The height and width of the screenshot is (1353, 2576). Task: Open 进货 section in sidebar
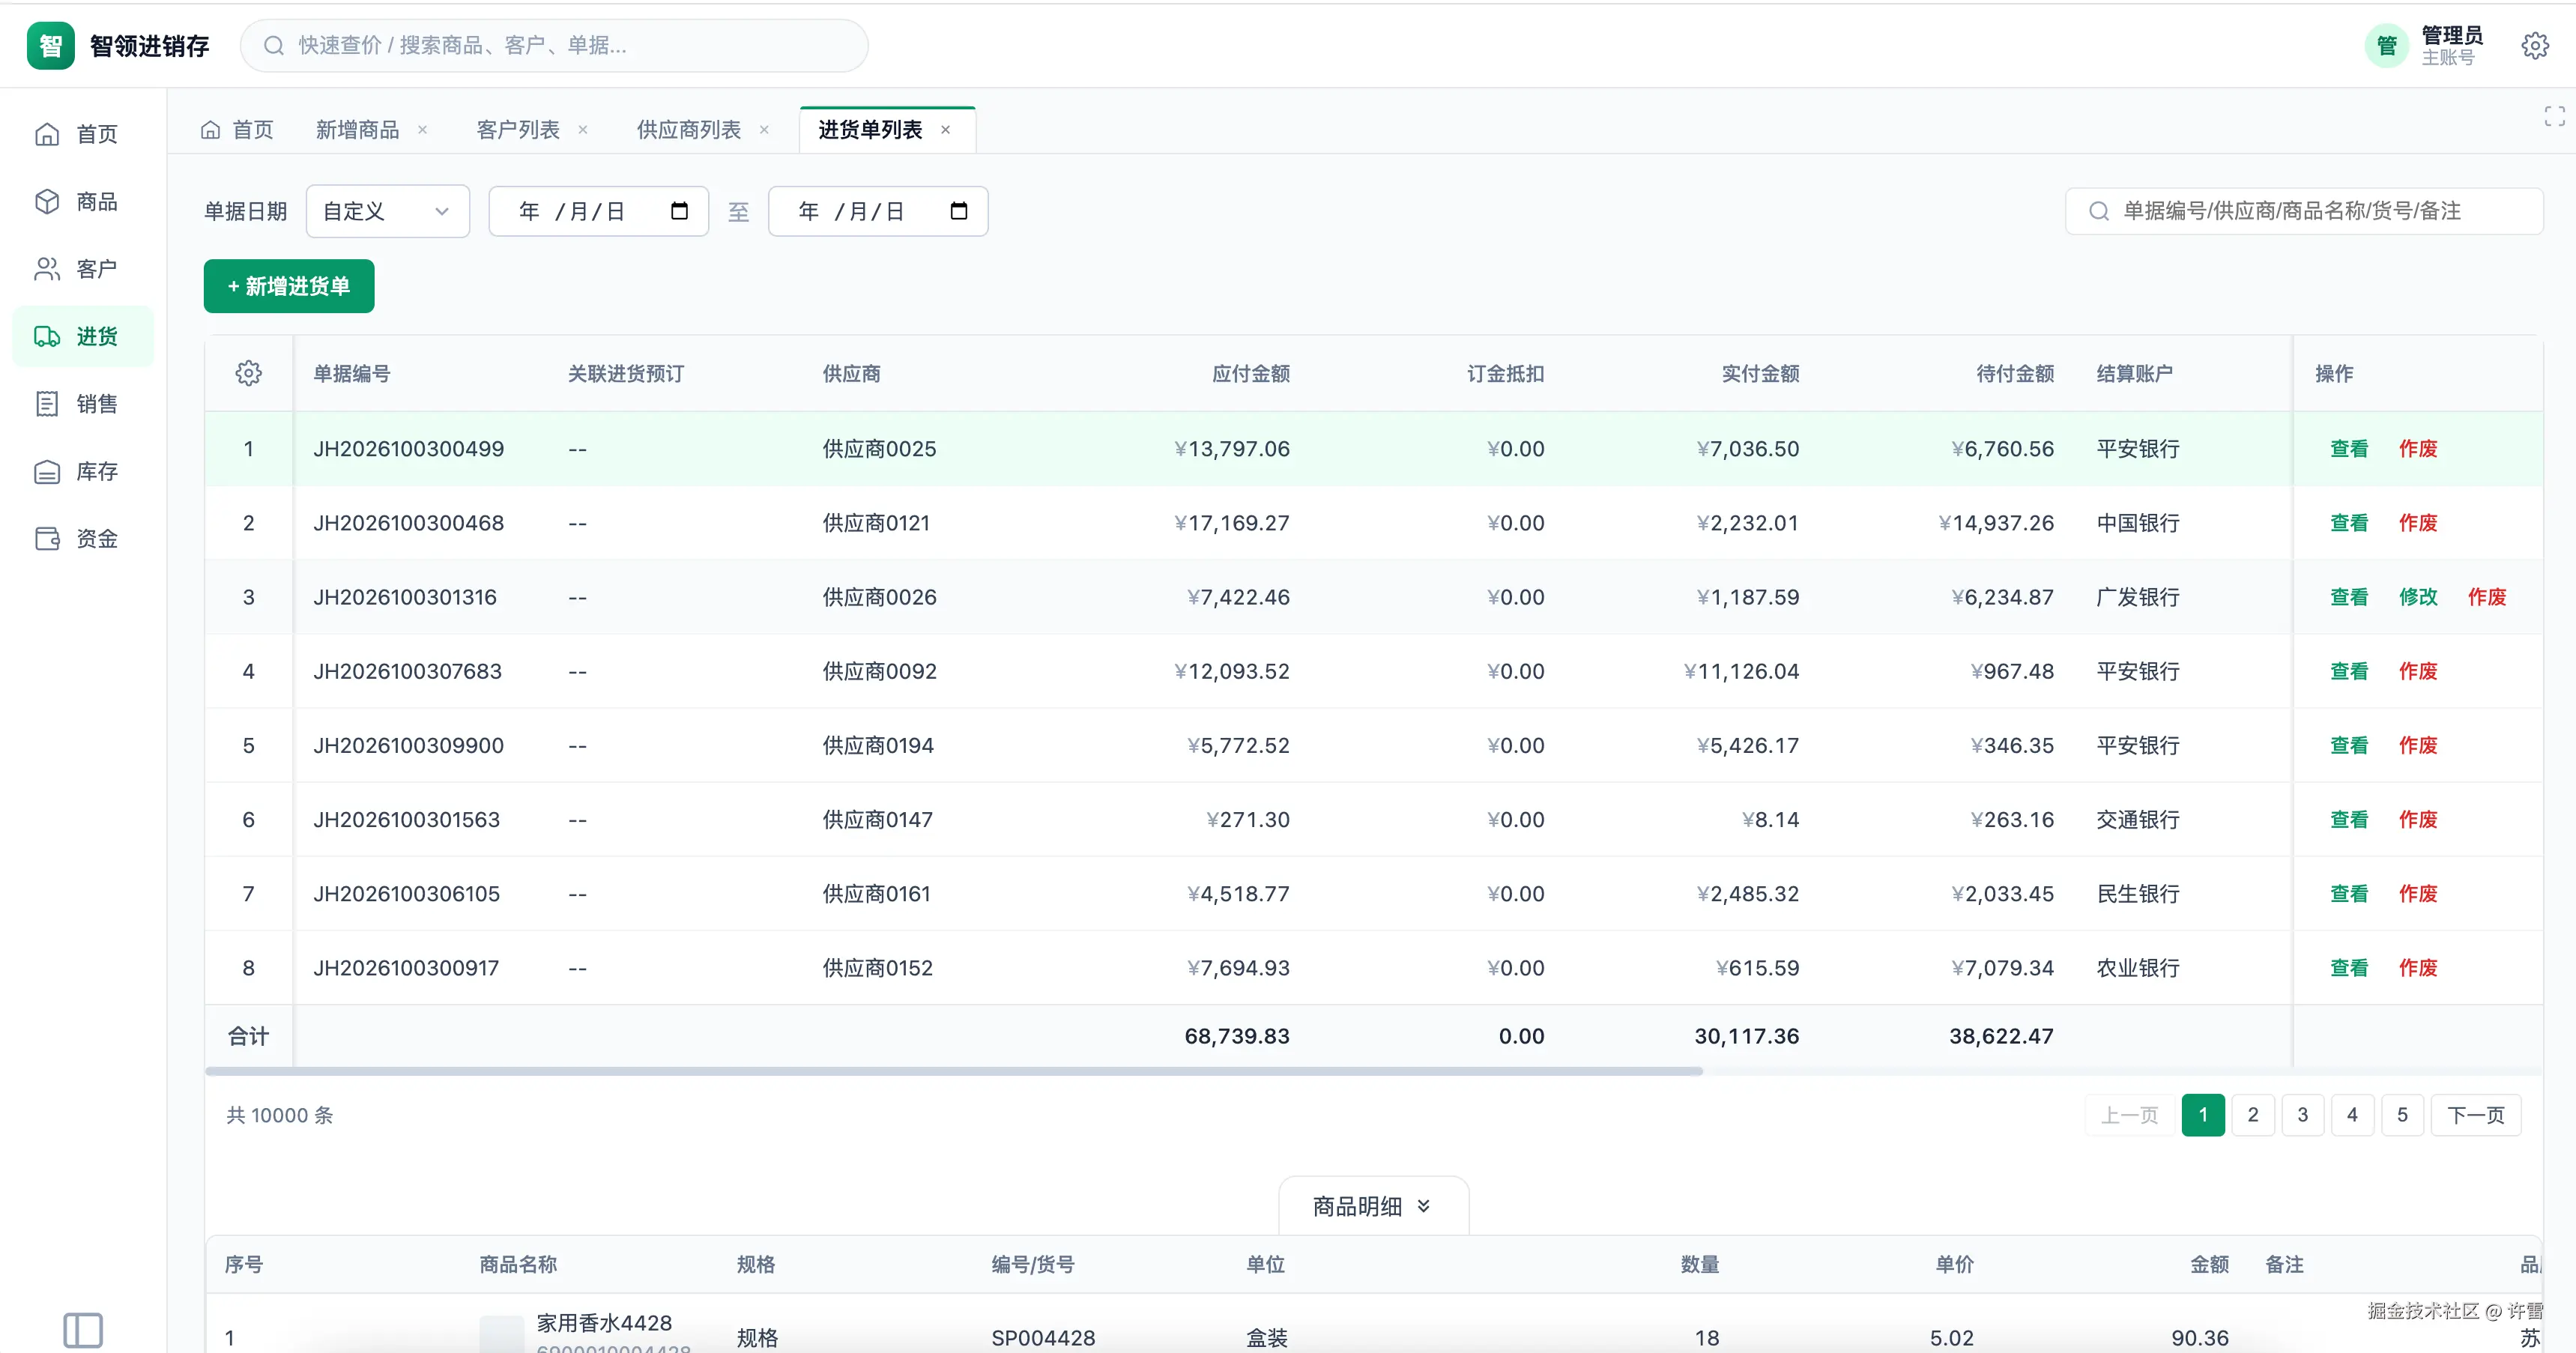click(83, 336)
